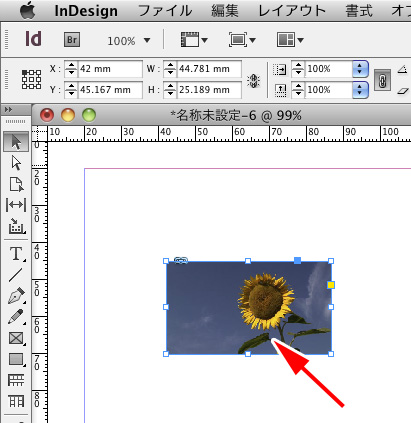Choose the Page tool
The image size is (411, 423).
tap(16, 184)
